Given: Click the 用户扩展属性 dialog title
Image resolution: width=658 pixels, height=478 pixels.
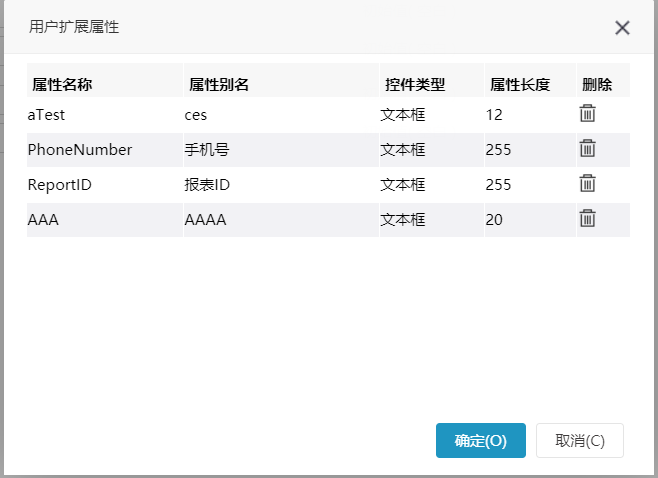Looking at the screenshot, I should point(74,27).
